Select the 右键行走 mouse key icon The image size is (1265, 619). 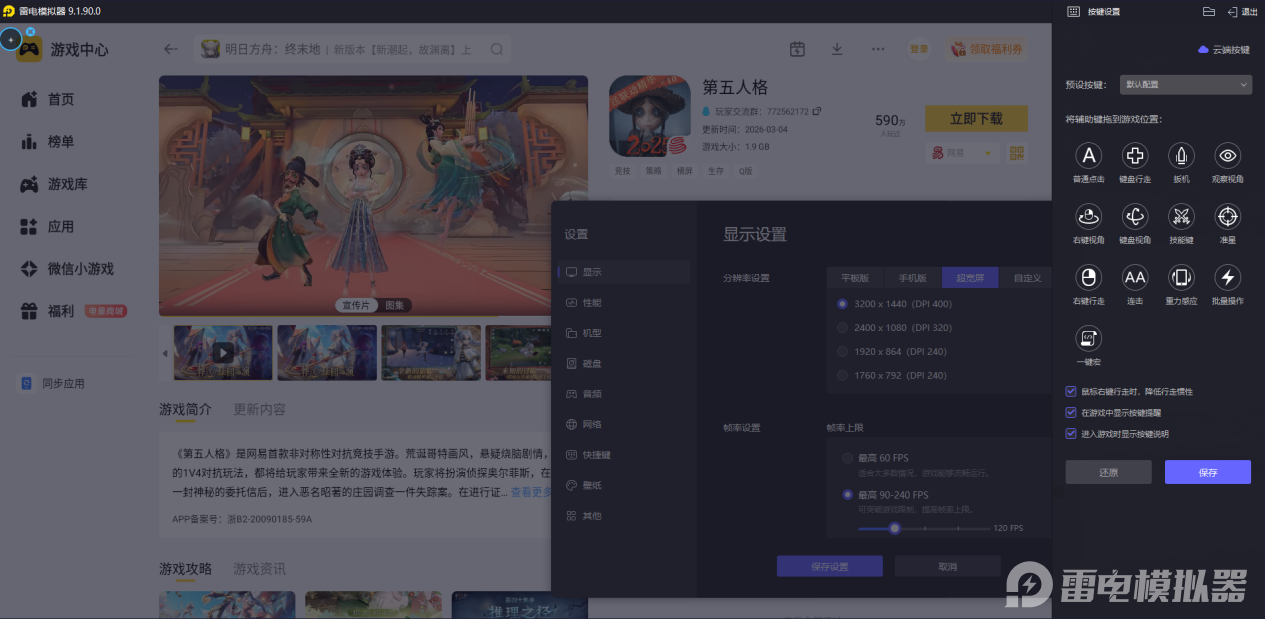1088,277
